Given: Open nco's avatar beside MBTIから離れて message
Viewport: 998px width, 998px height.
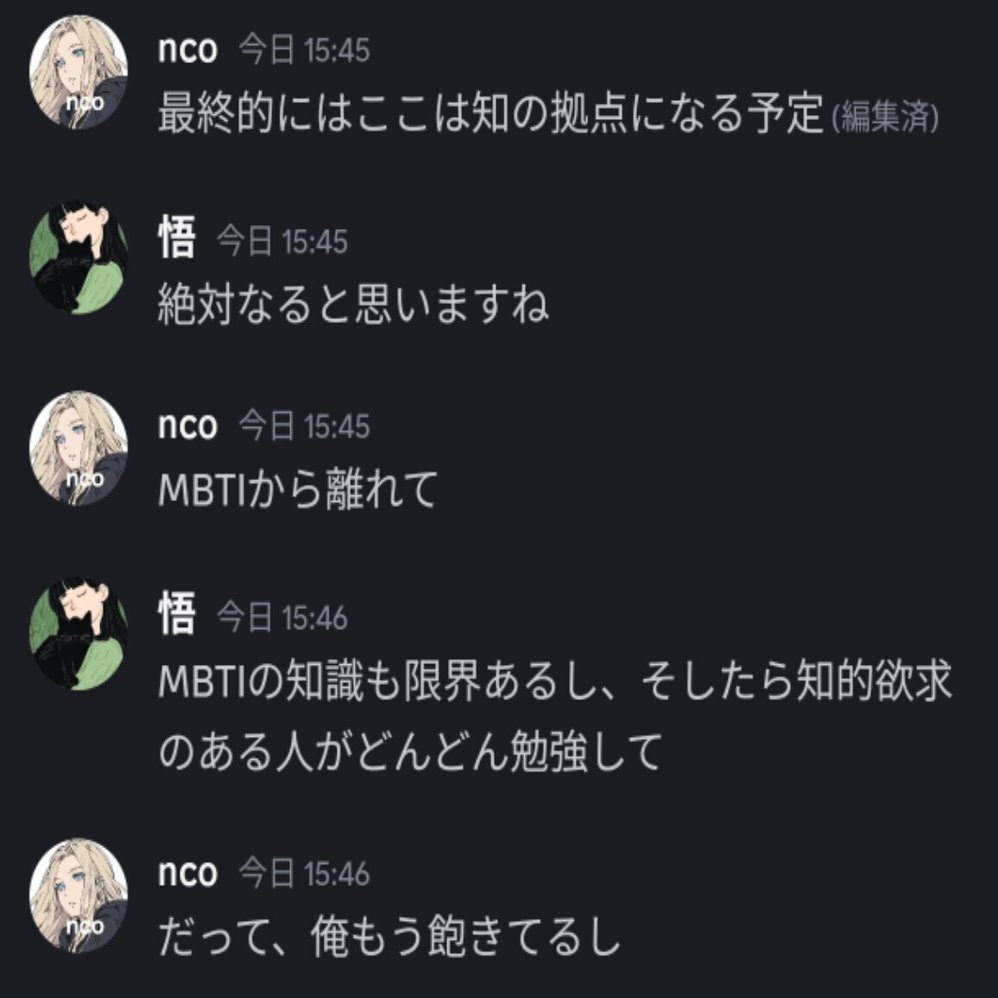Looking at the screenshot, I should coord(78,447).
